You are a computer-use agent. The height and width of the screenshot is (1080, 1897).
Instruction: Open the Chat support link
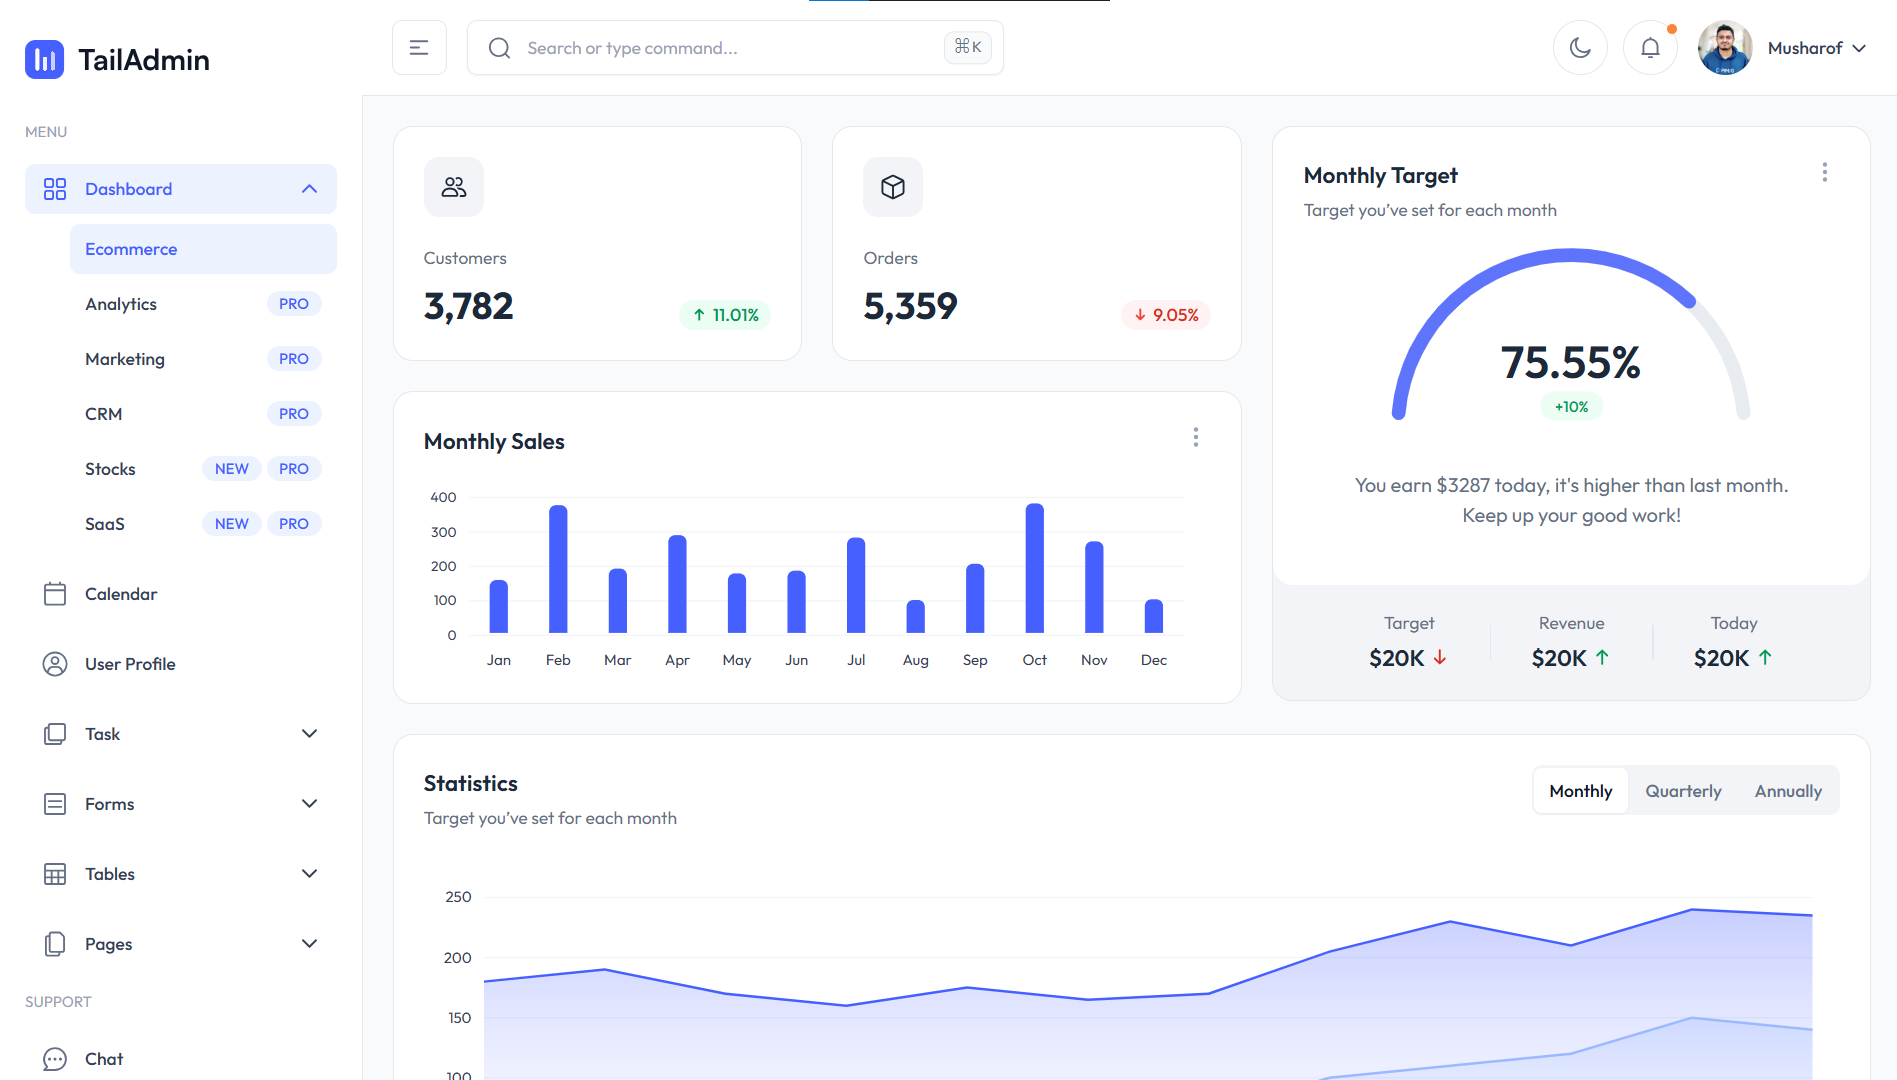[x=181, y=1059]
